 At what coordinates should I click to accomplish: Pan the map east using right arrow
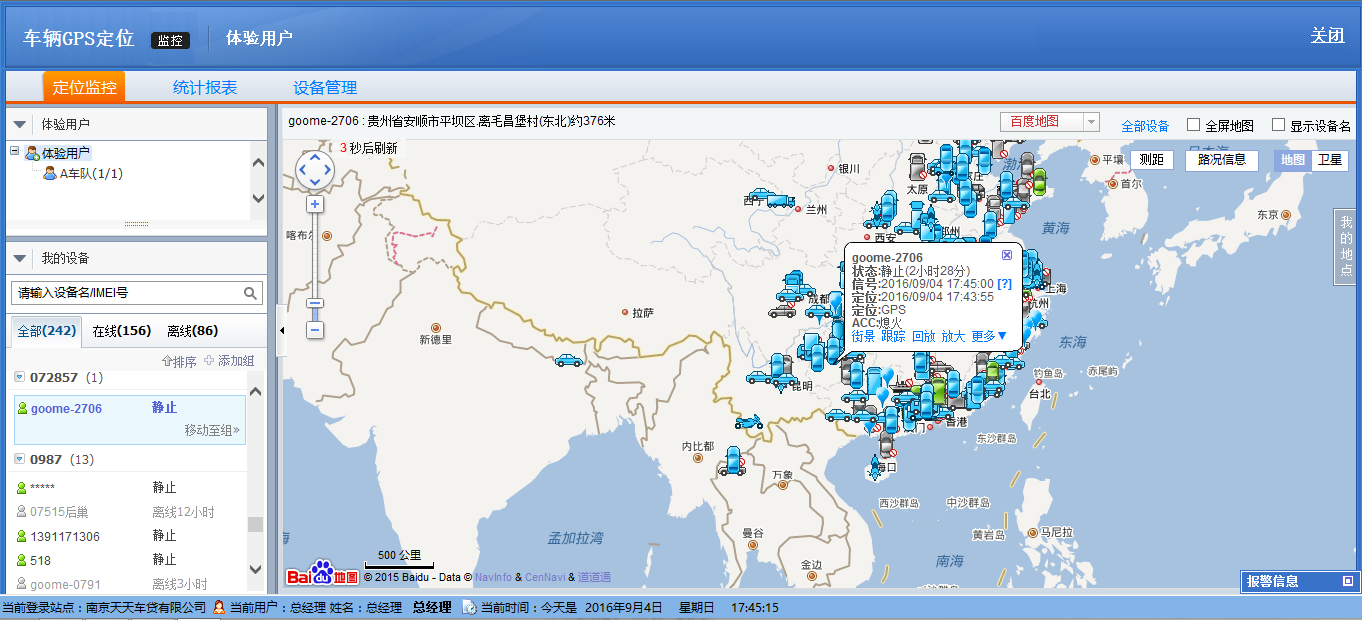pyautogui.click(x=328, y=170)
